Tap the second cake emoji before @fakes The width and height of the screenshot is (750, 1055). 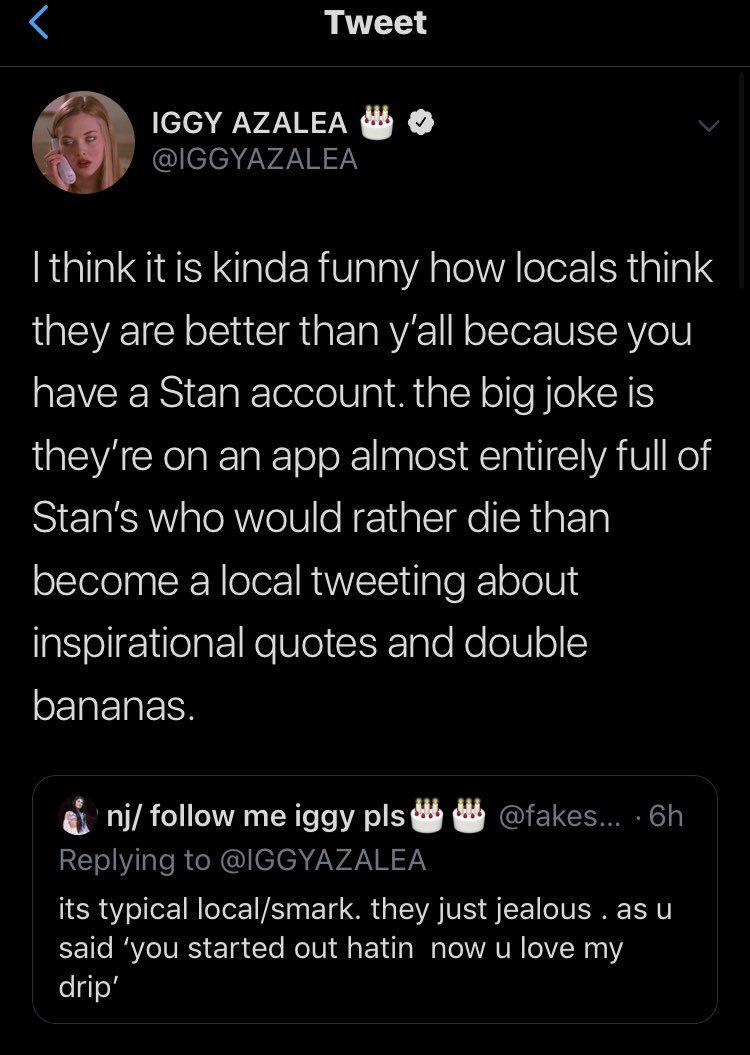pos(469,815)
